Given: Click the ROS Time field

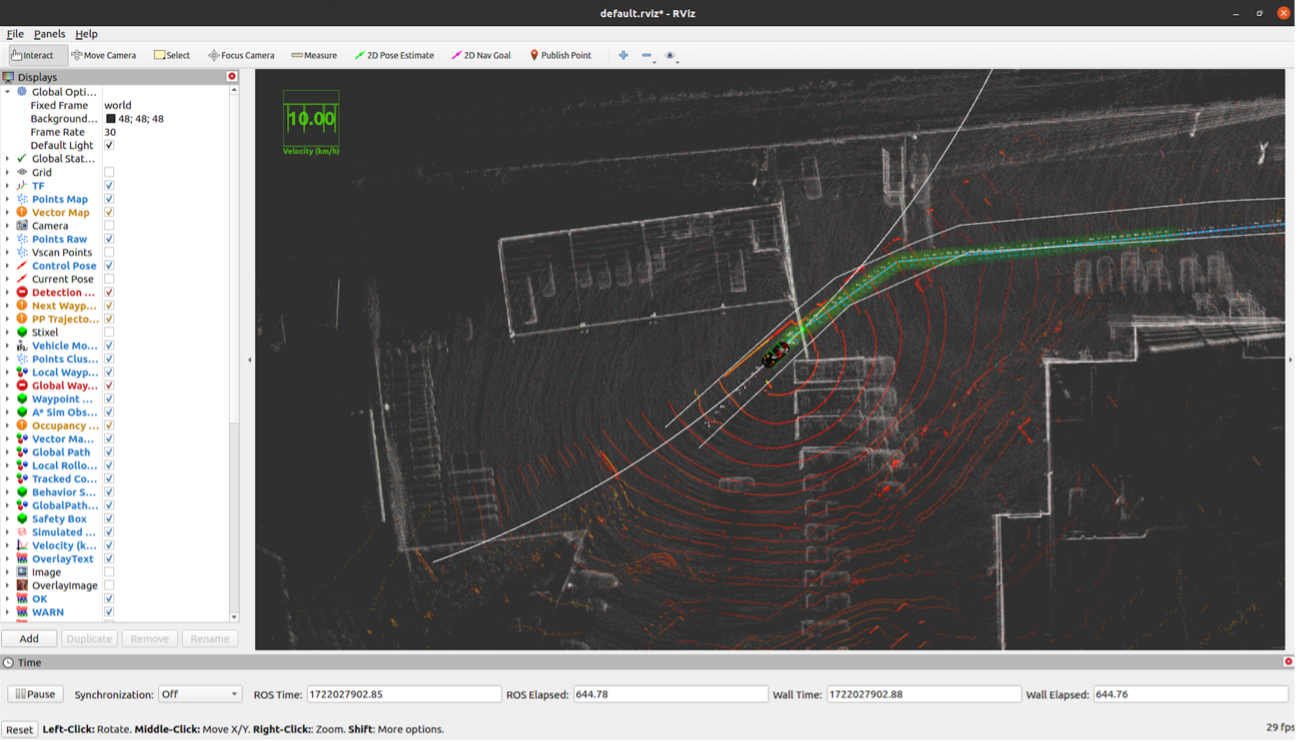Looking at the screenshot, I should [403, 694].
